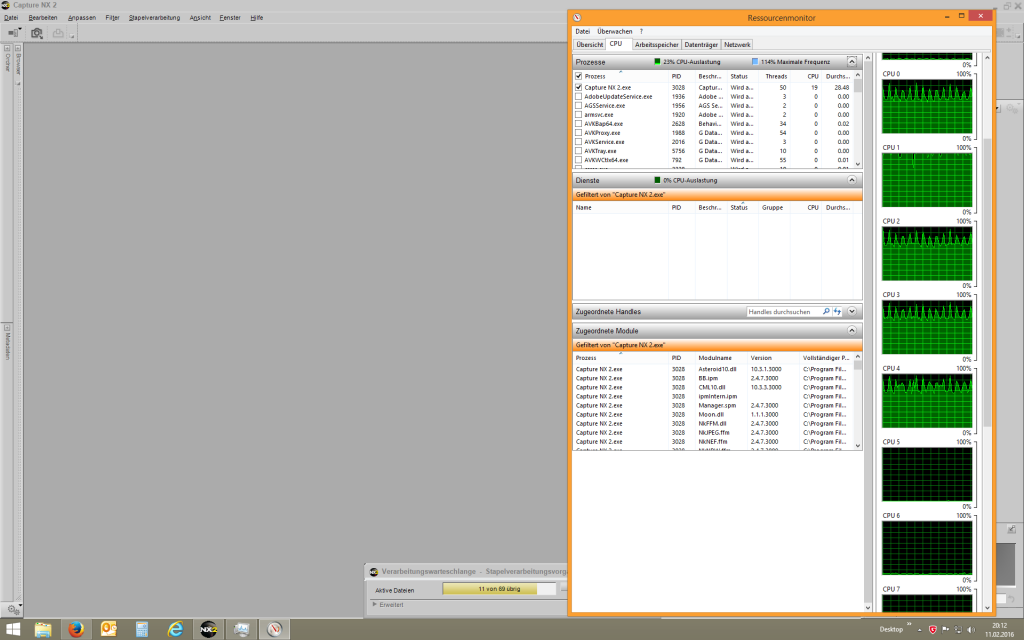The width and height of the screenshot is (1024, 640).
Task: Collapse the Prozesse section
Action: coord(852,61)
